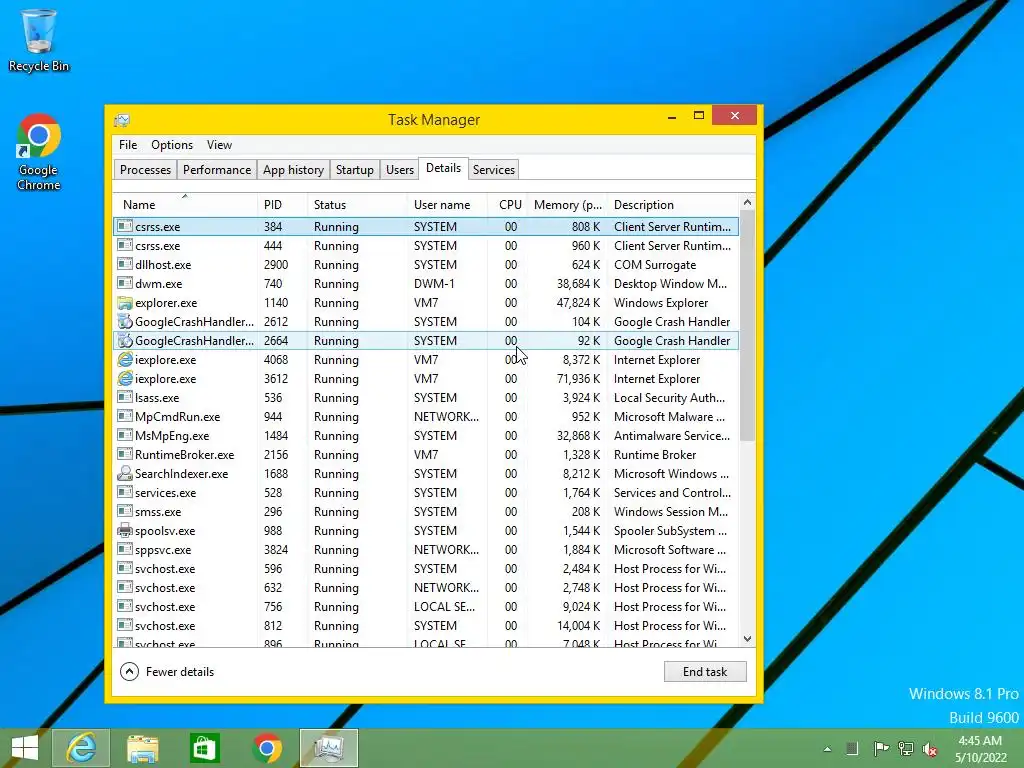Screen dimensions: 1024x768
Task: Click the End task button
Action: [705, 671]
